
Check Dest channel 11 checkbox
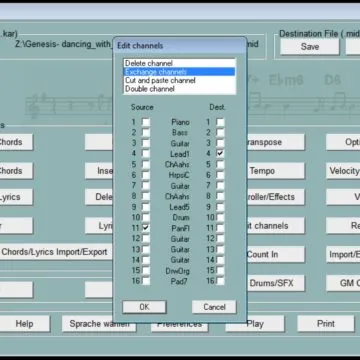pyautogui.click(x=220, y=228)
